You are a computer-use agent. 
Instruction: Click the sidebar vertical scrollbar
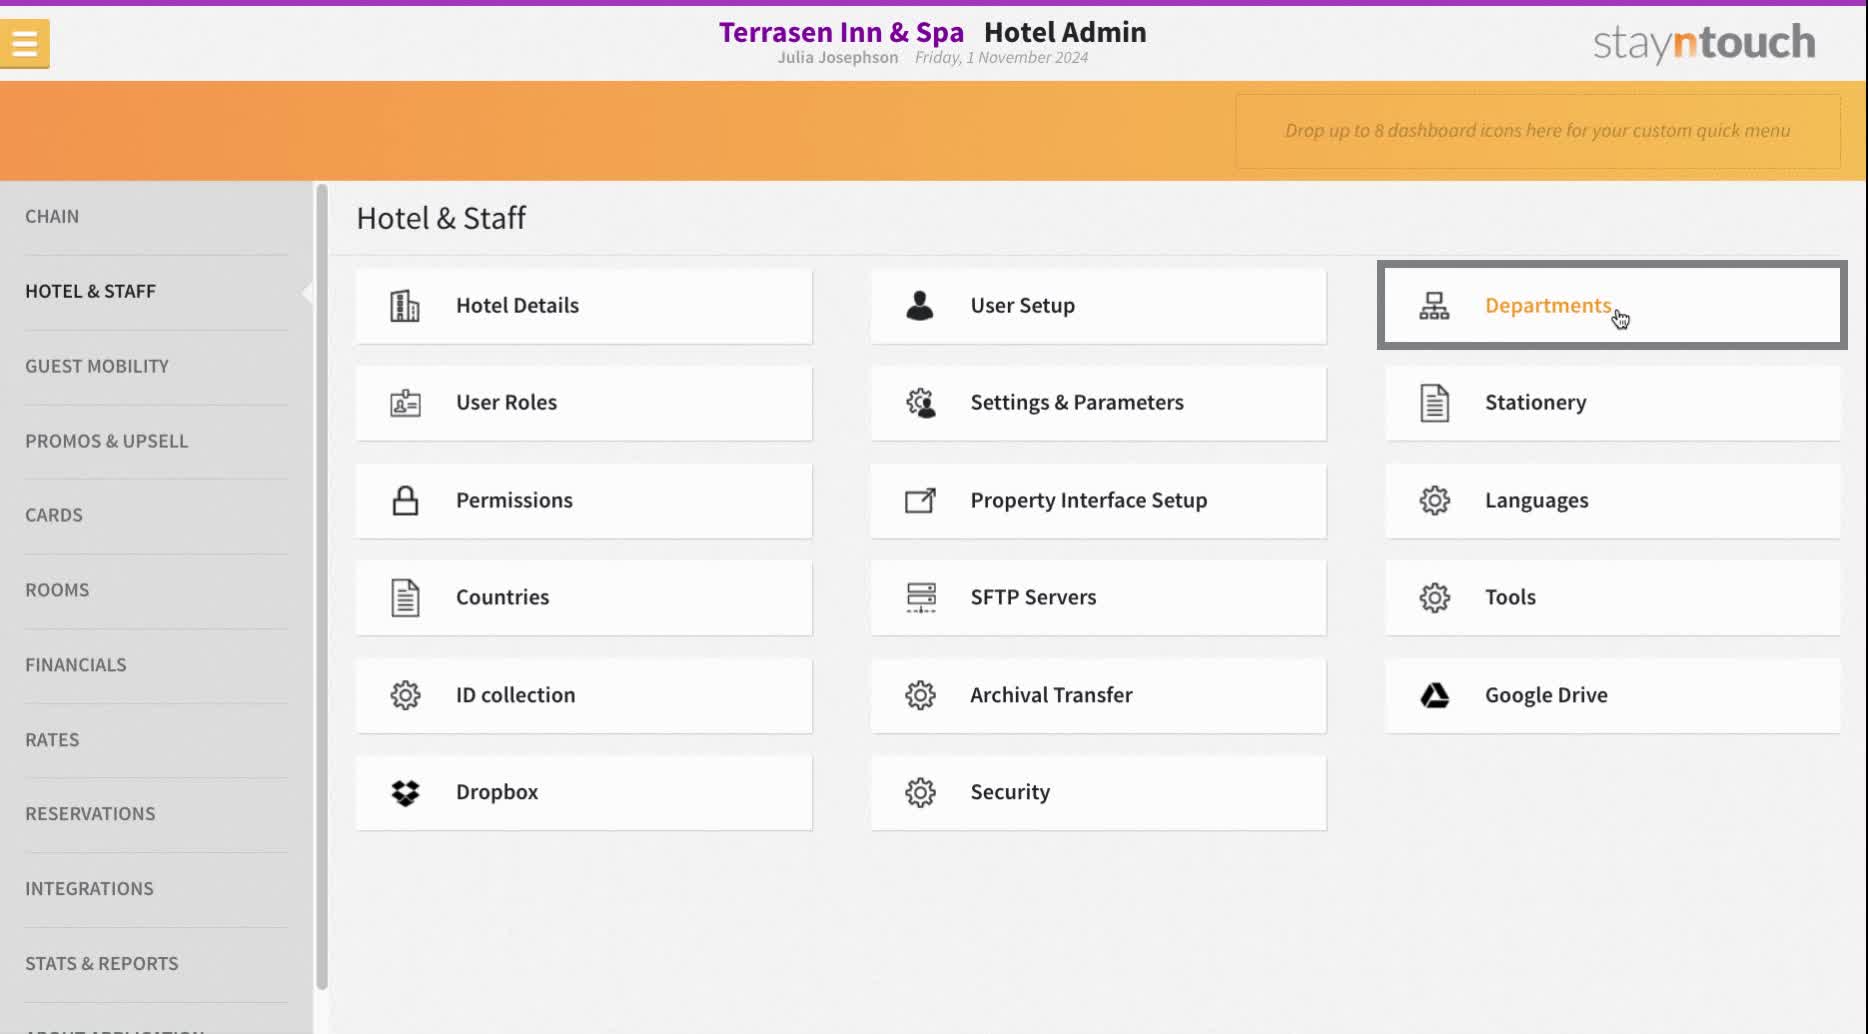click(322, 586)
